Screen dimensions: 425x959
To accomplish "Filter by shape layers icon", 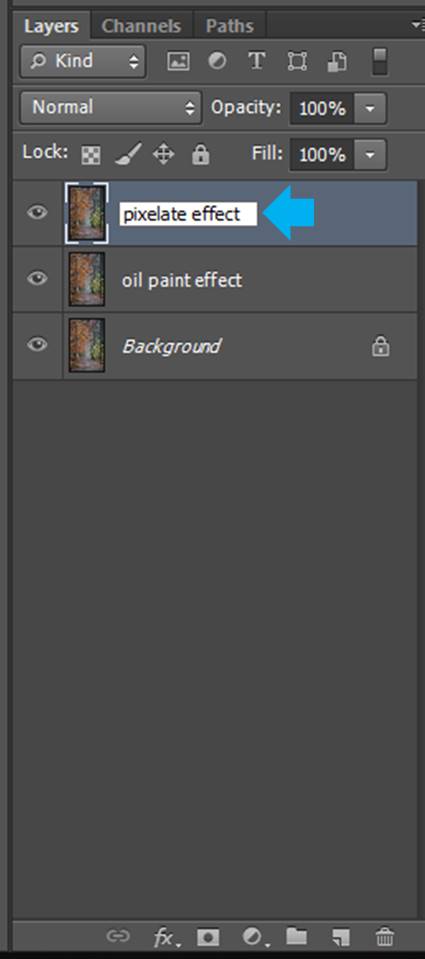I will pos(297,62).
